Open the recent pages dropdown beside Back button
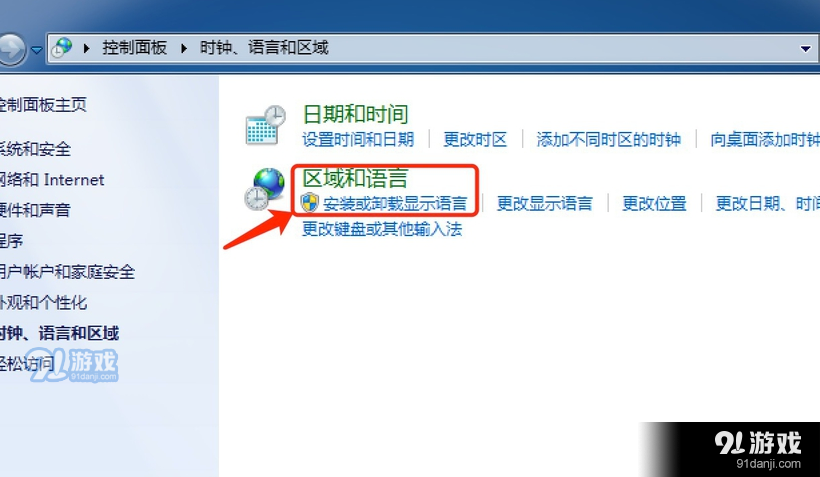The width and height of the screenshot is (820, 477). pyautogui.click(x=36, y=50)
